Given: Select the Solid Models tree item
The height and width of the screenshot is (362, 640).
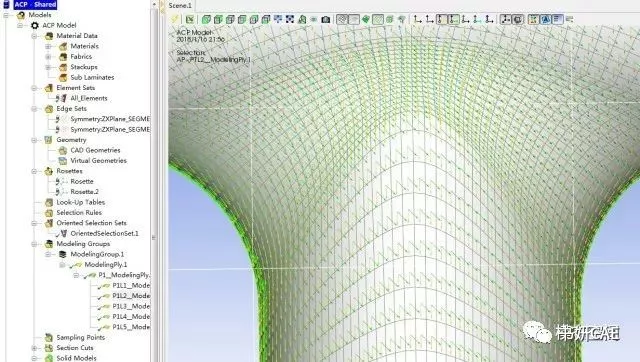Looking at the screenshot, I should click(76, 358).
